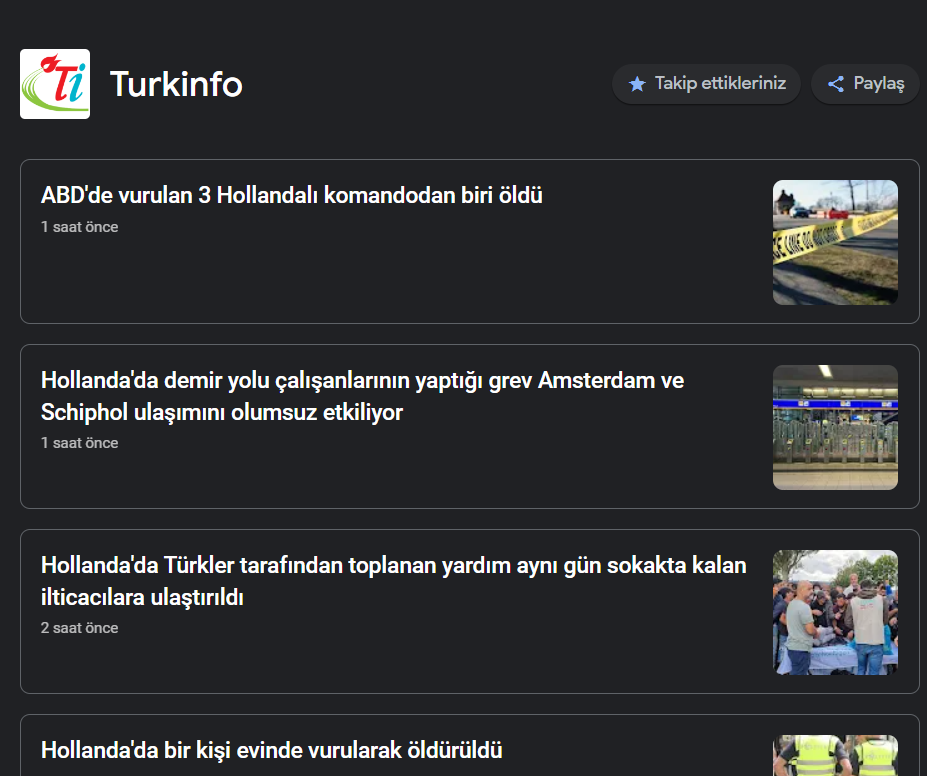Click the Paylaş share button

click(866, 84)
